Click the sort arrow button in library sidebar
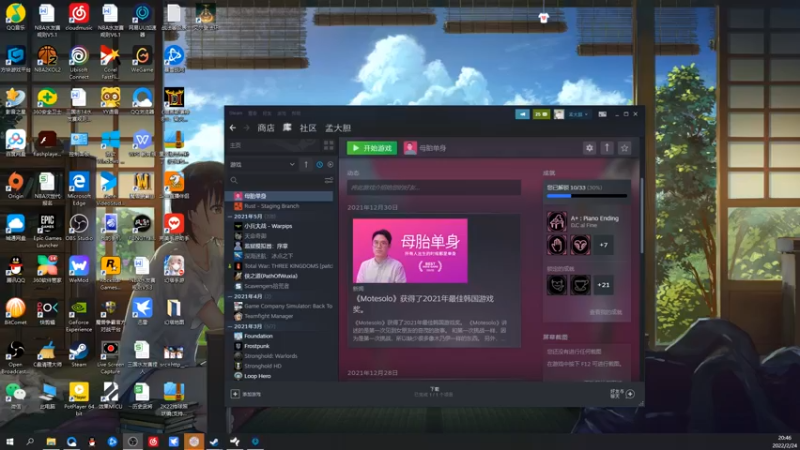Screen dimensions: 800x450 pyautogui.click(x=306, y=164)
